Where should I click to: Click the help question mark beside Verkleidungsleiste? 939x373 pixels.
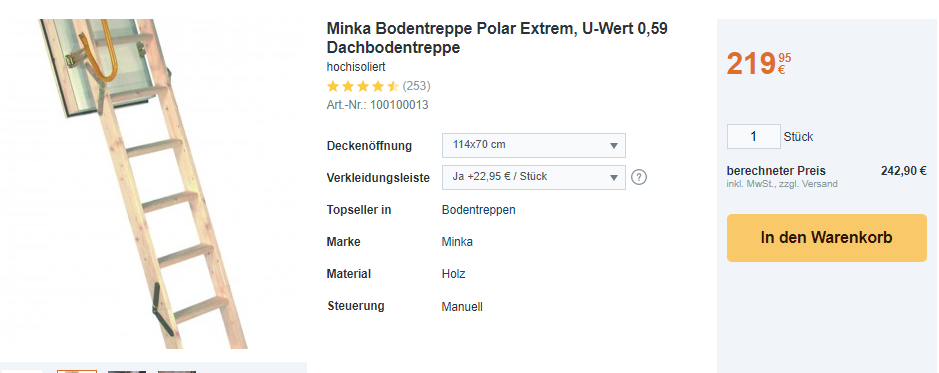639,177
